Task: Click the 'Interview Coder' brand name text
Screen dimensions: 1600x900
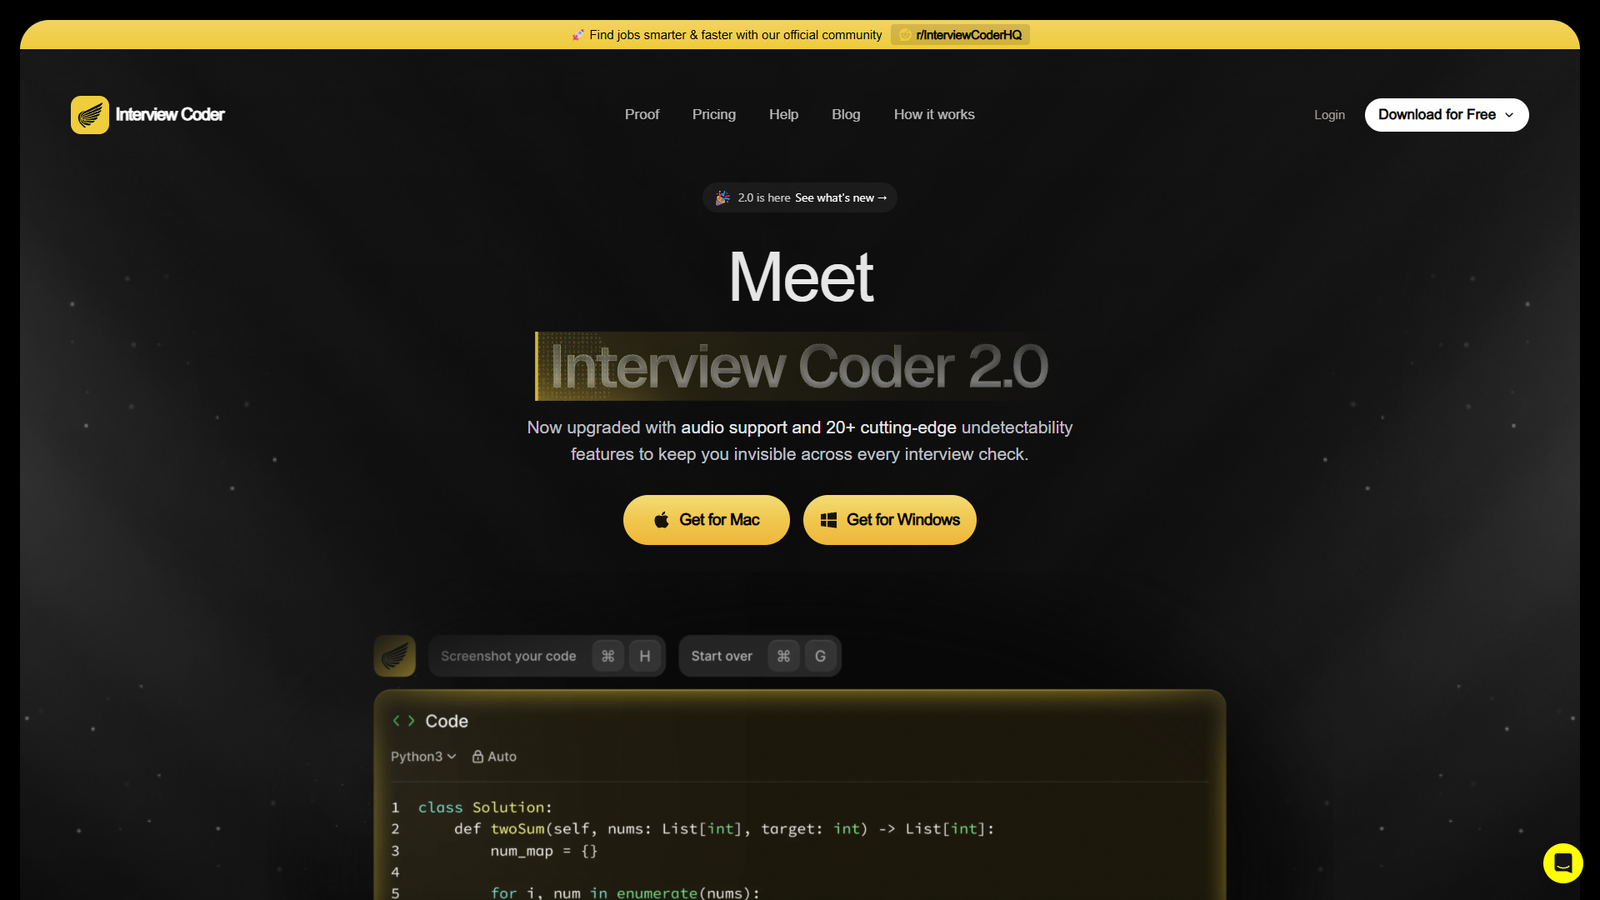Action: [x=170, y=115]
